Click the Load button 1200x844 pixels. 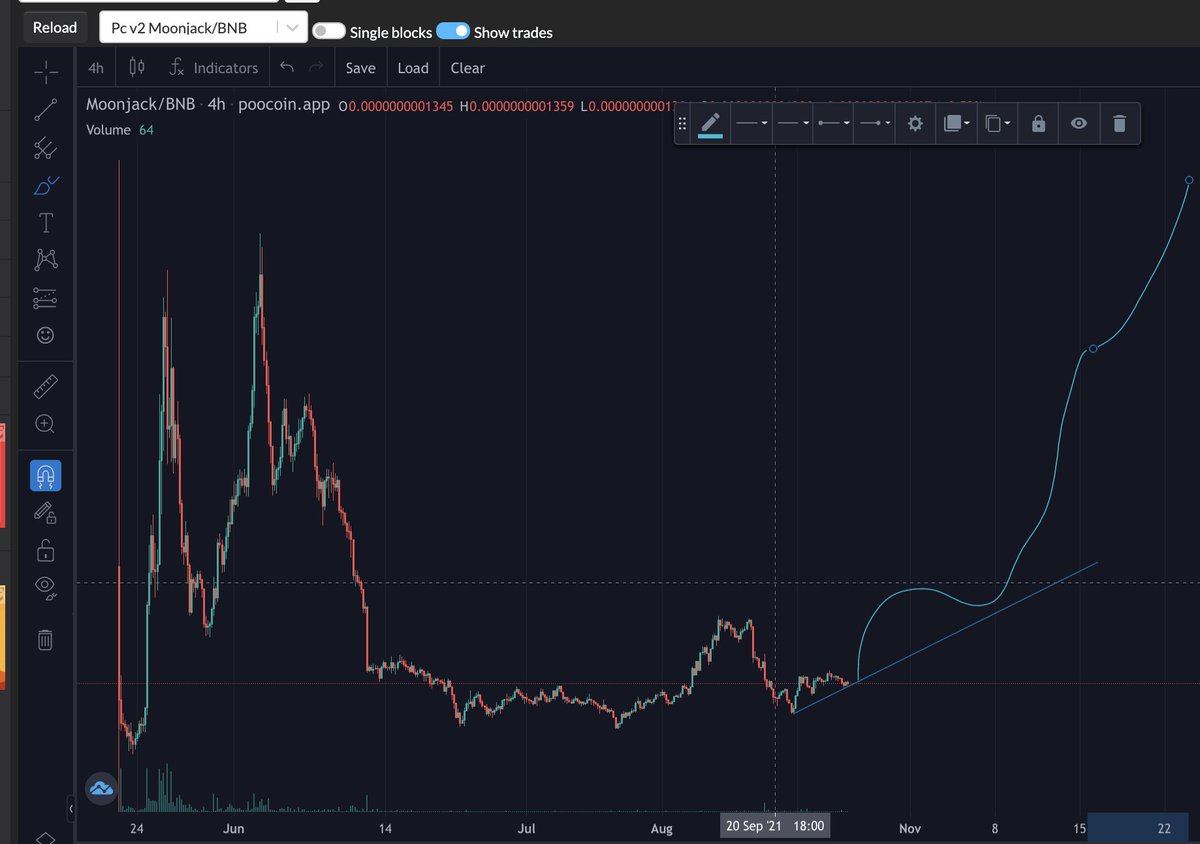point(413,67)
